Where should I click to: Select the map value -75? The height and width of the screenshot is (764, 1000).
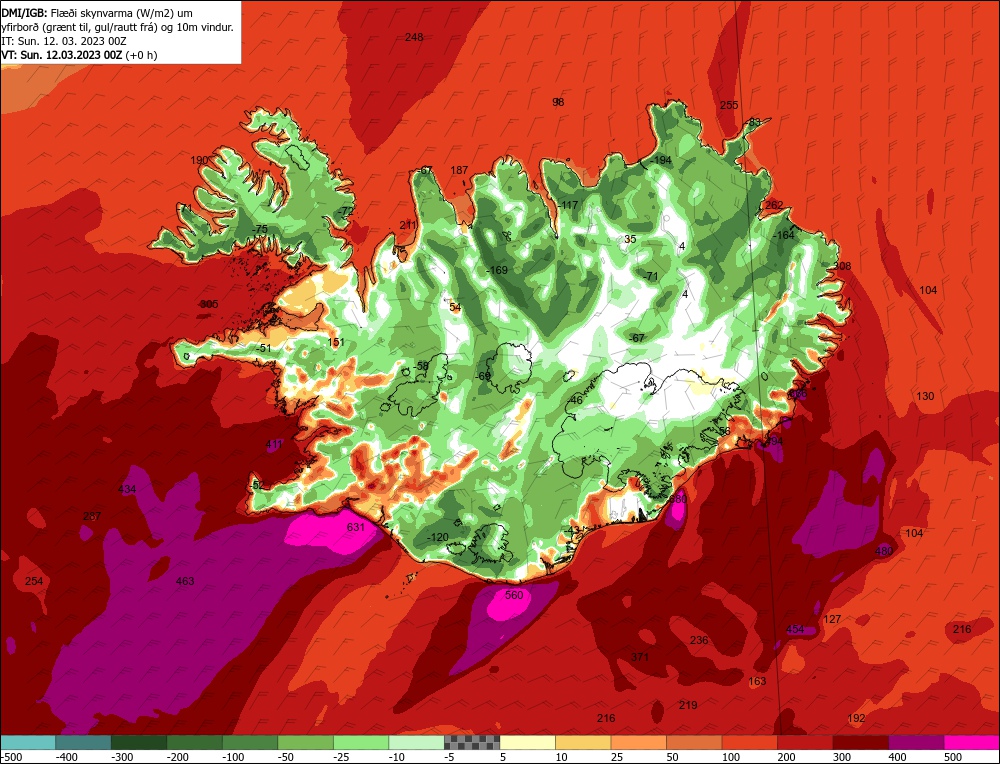pyautogui.click(x=259, y=230)
